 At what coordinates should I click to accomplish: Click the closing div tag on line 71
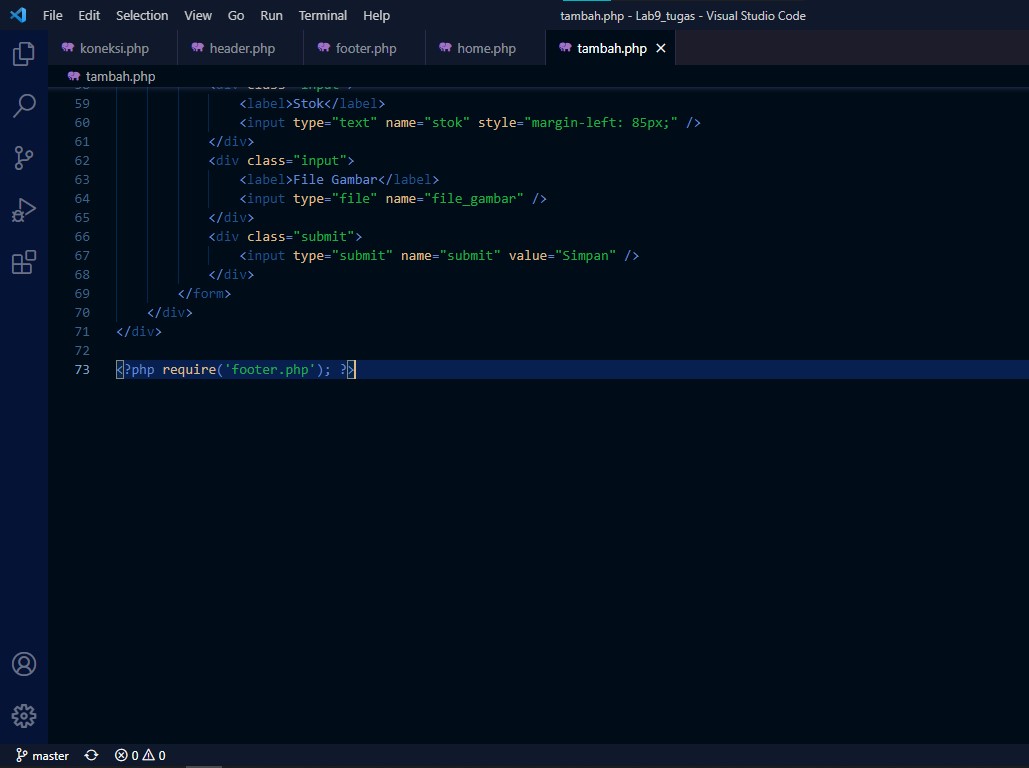pyautogui.click(x=138, y=332)
